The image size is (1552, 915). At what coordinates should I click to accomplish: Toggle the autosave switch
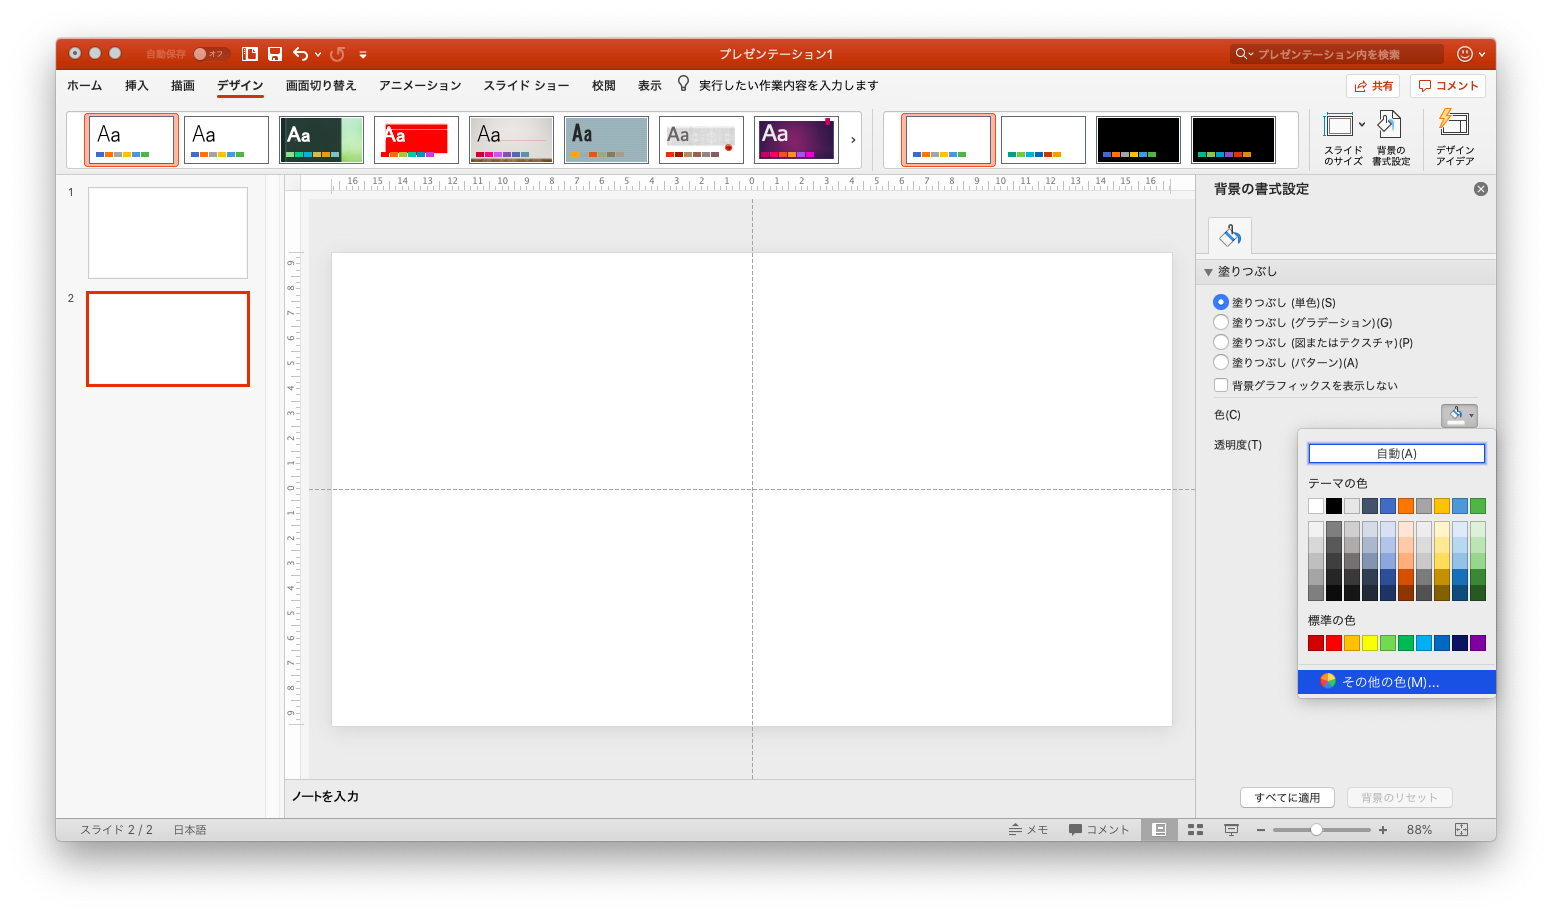[x=210, y=54]
